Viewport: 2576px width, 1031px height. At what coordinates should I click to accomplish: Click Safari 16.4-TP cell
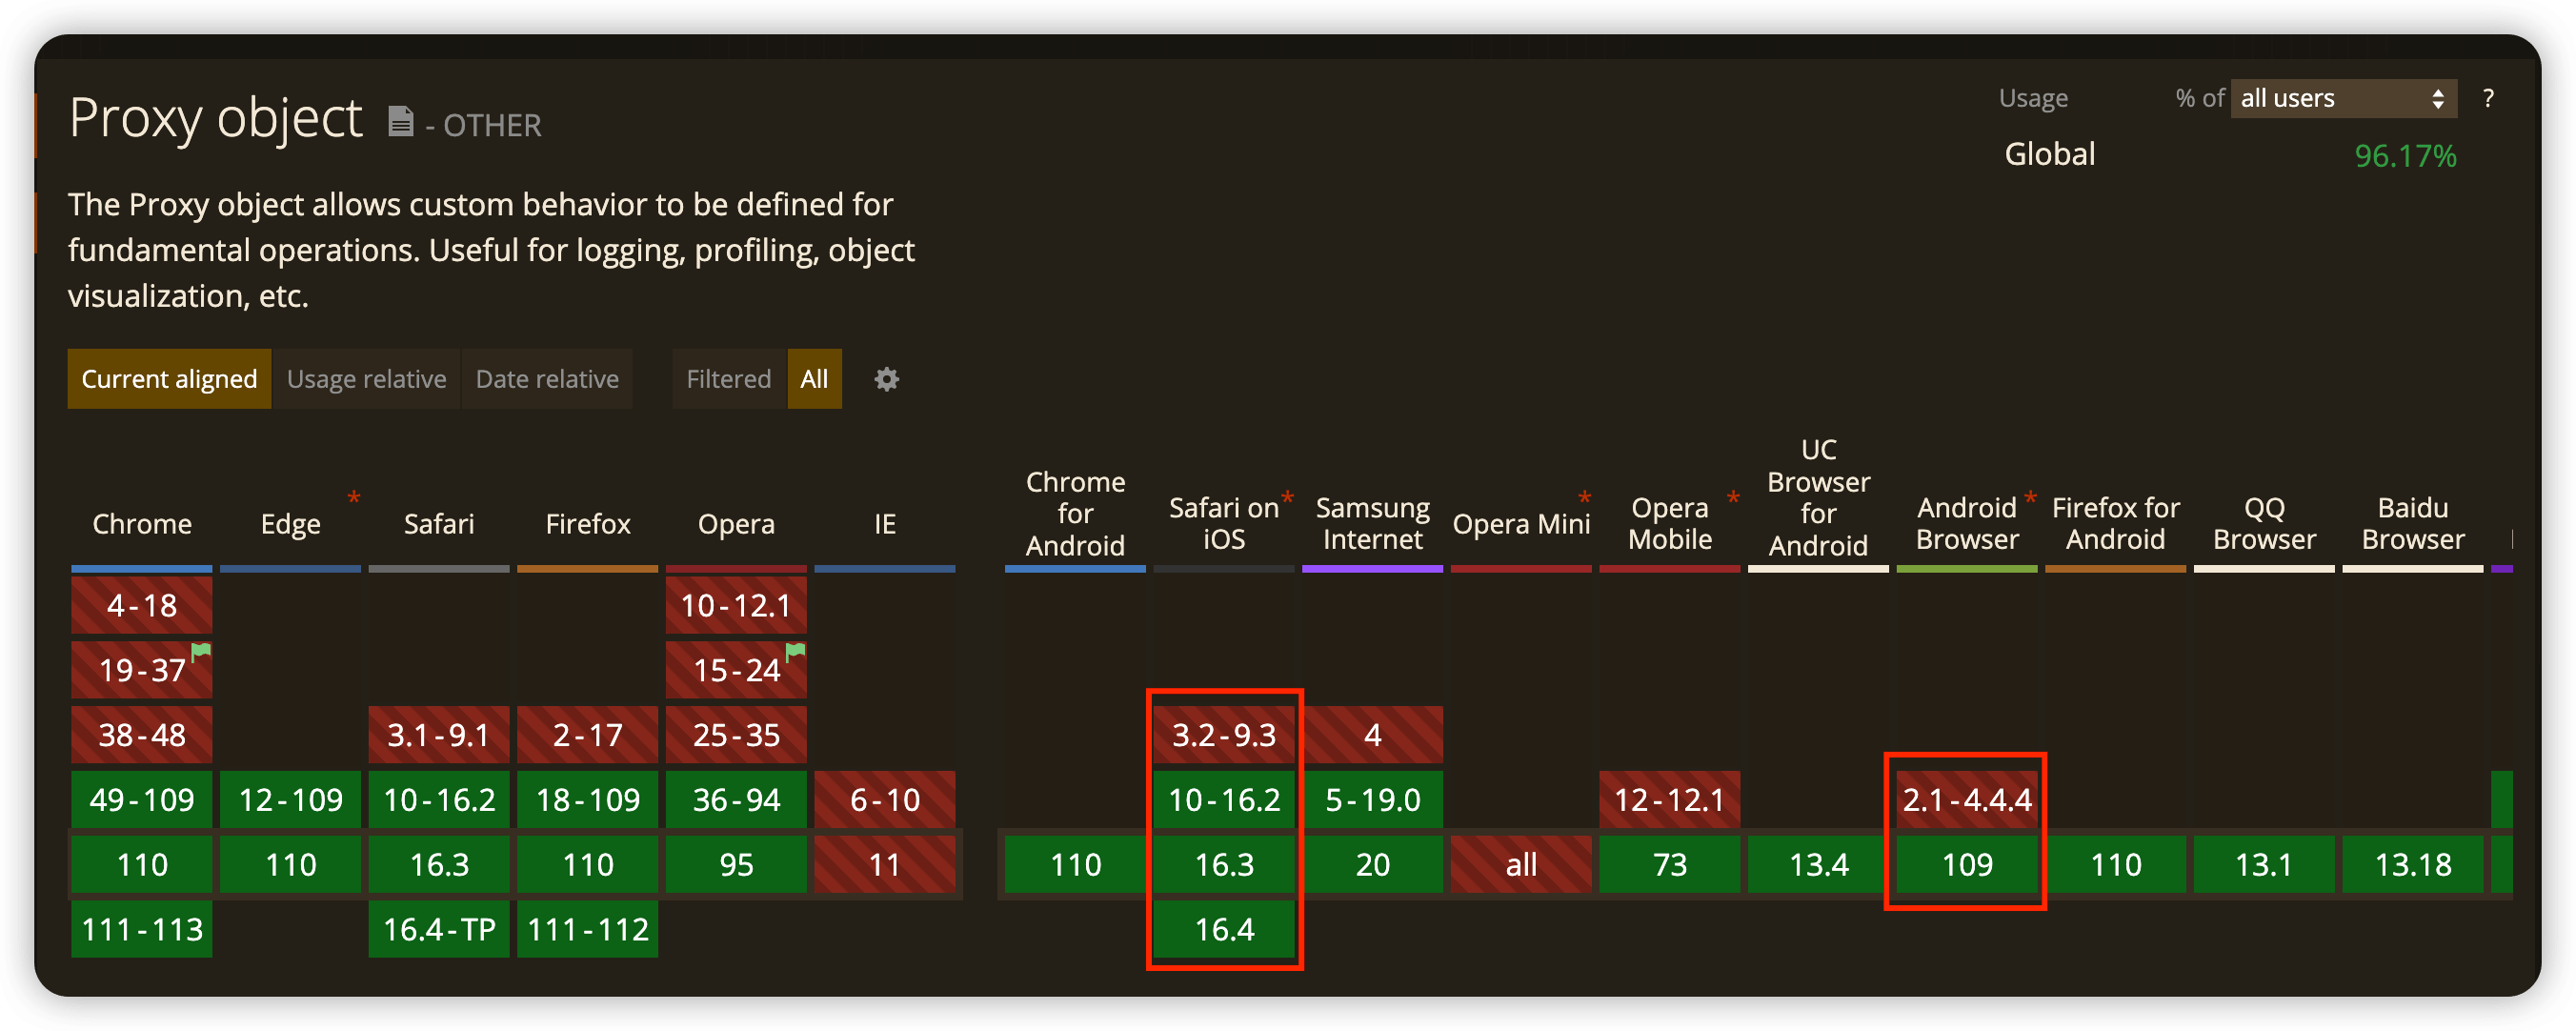click(x=439, y=930)
